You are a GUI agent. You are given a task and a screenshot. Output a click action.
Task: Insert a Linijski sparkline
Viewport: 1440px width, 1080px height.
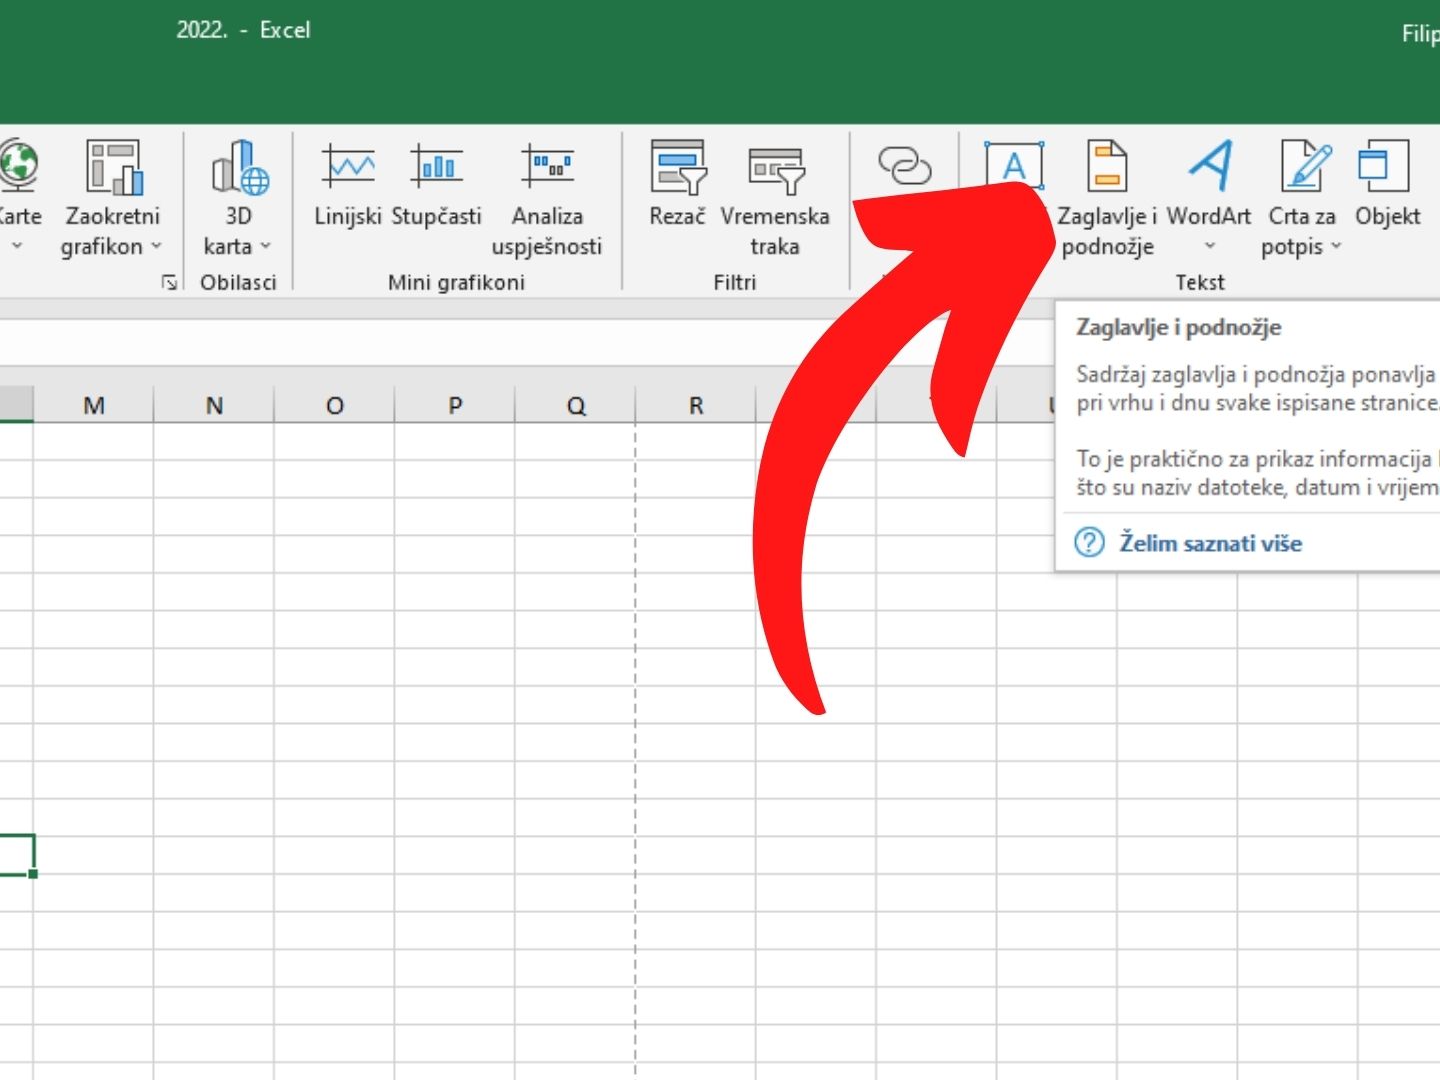347,186
